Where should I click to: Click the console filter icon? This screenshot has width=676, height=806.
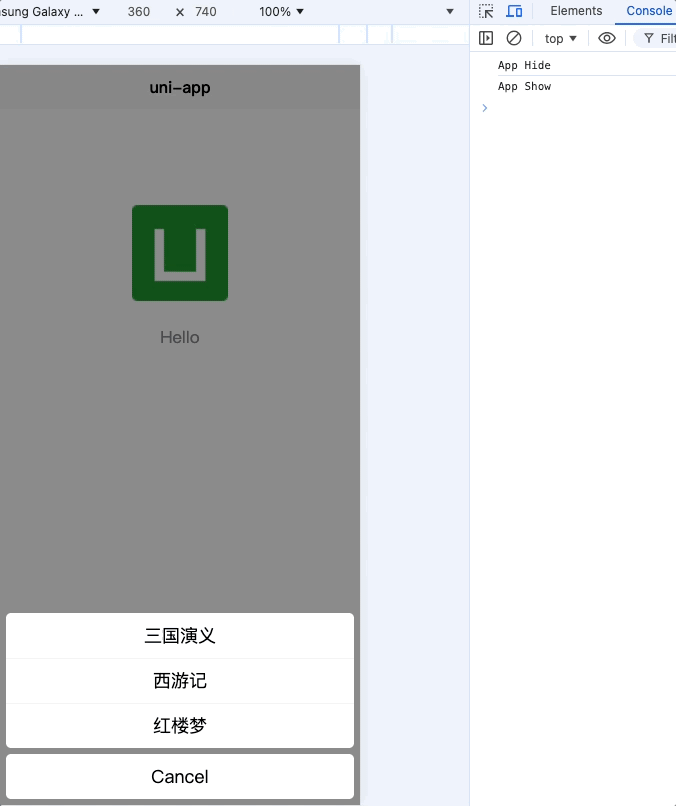click(x=649, y=38)
